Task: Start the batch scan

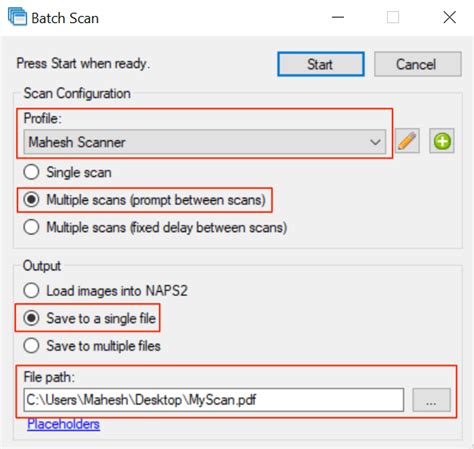Action: tap(321, 64)
